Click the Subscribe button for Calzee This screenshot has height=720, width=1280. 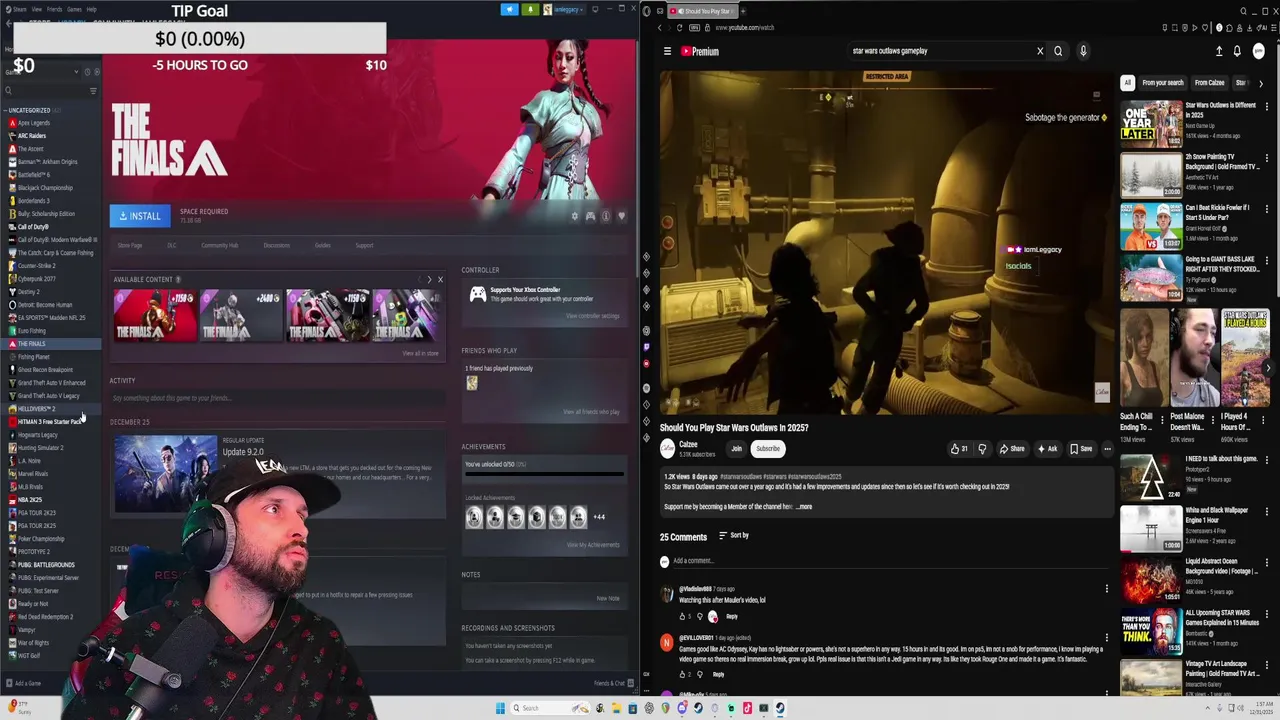(x=768, y=449)
